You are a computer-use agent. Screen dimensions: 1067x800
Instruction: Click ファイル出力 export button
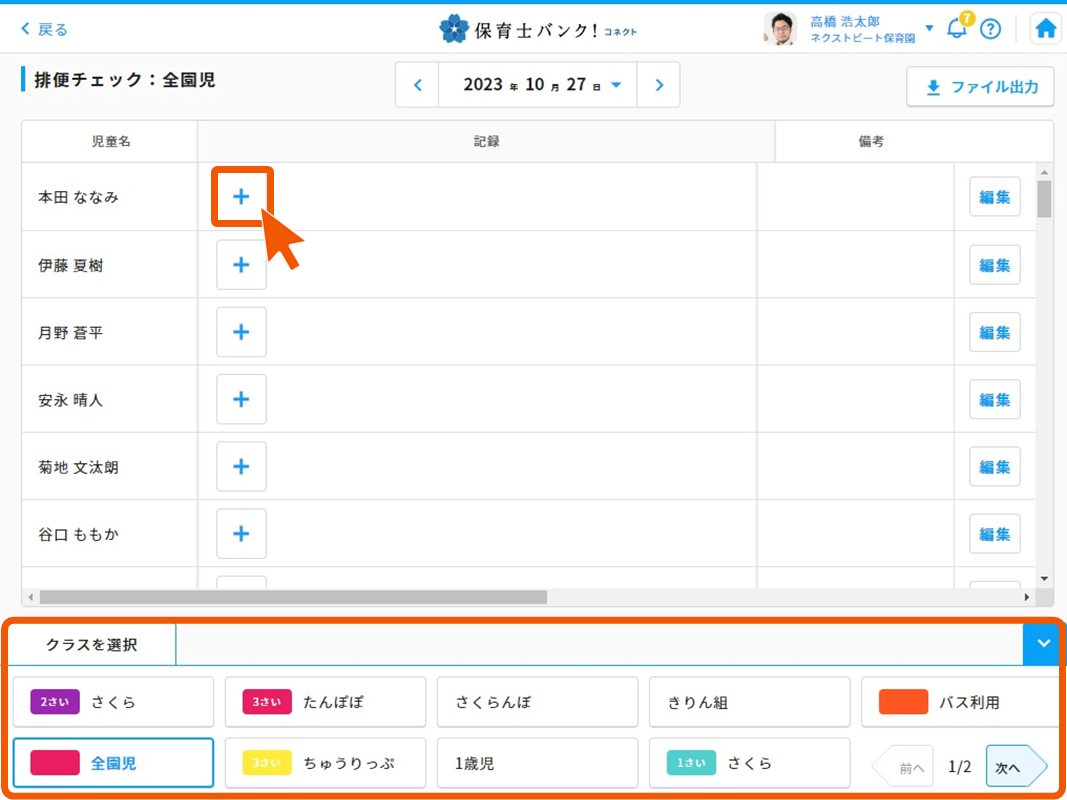click(980, 87)
